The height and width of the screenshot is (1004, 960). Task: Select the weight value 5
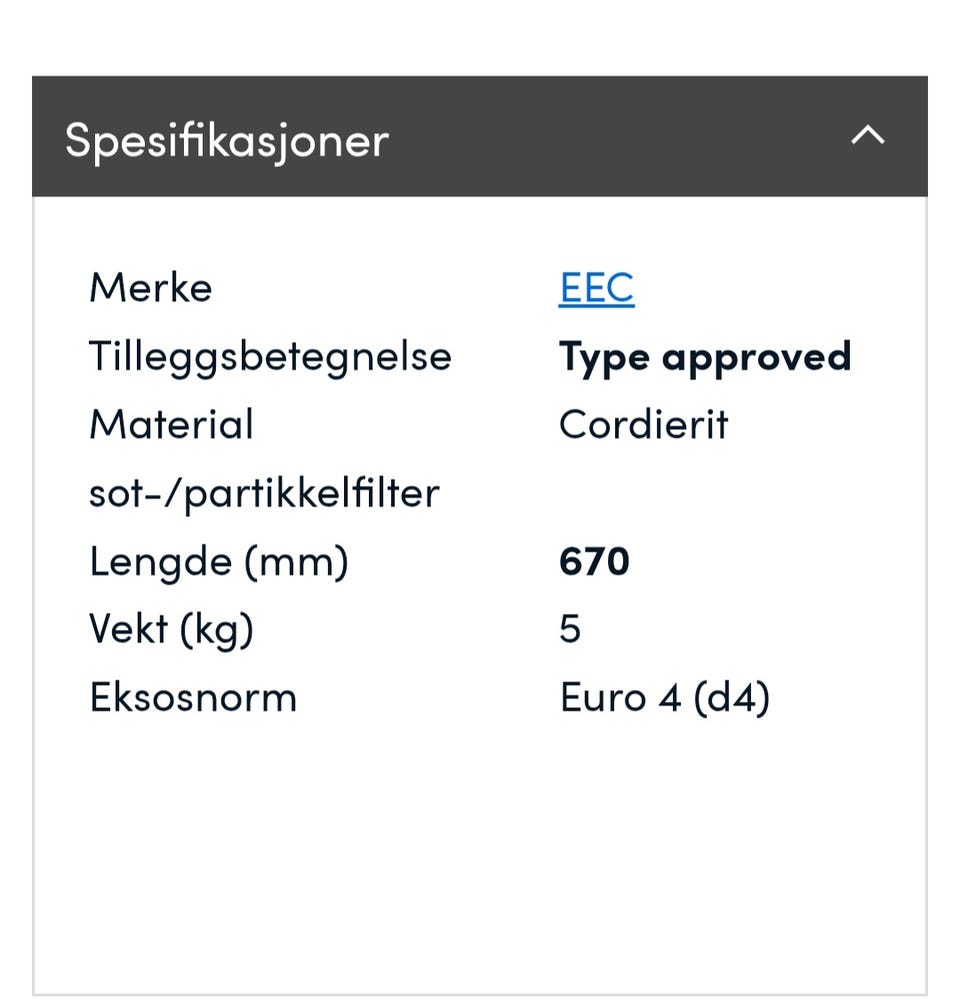570,629
